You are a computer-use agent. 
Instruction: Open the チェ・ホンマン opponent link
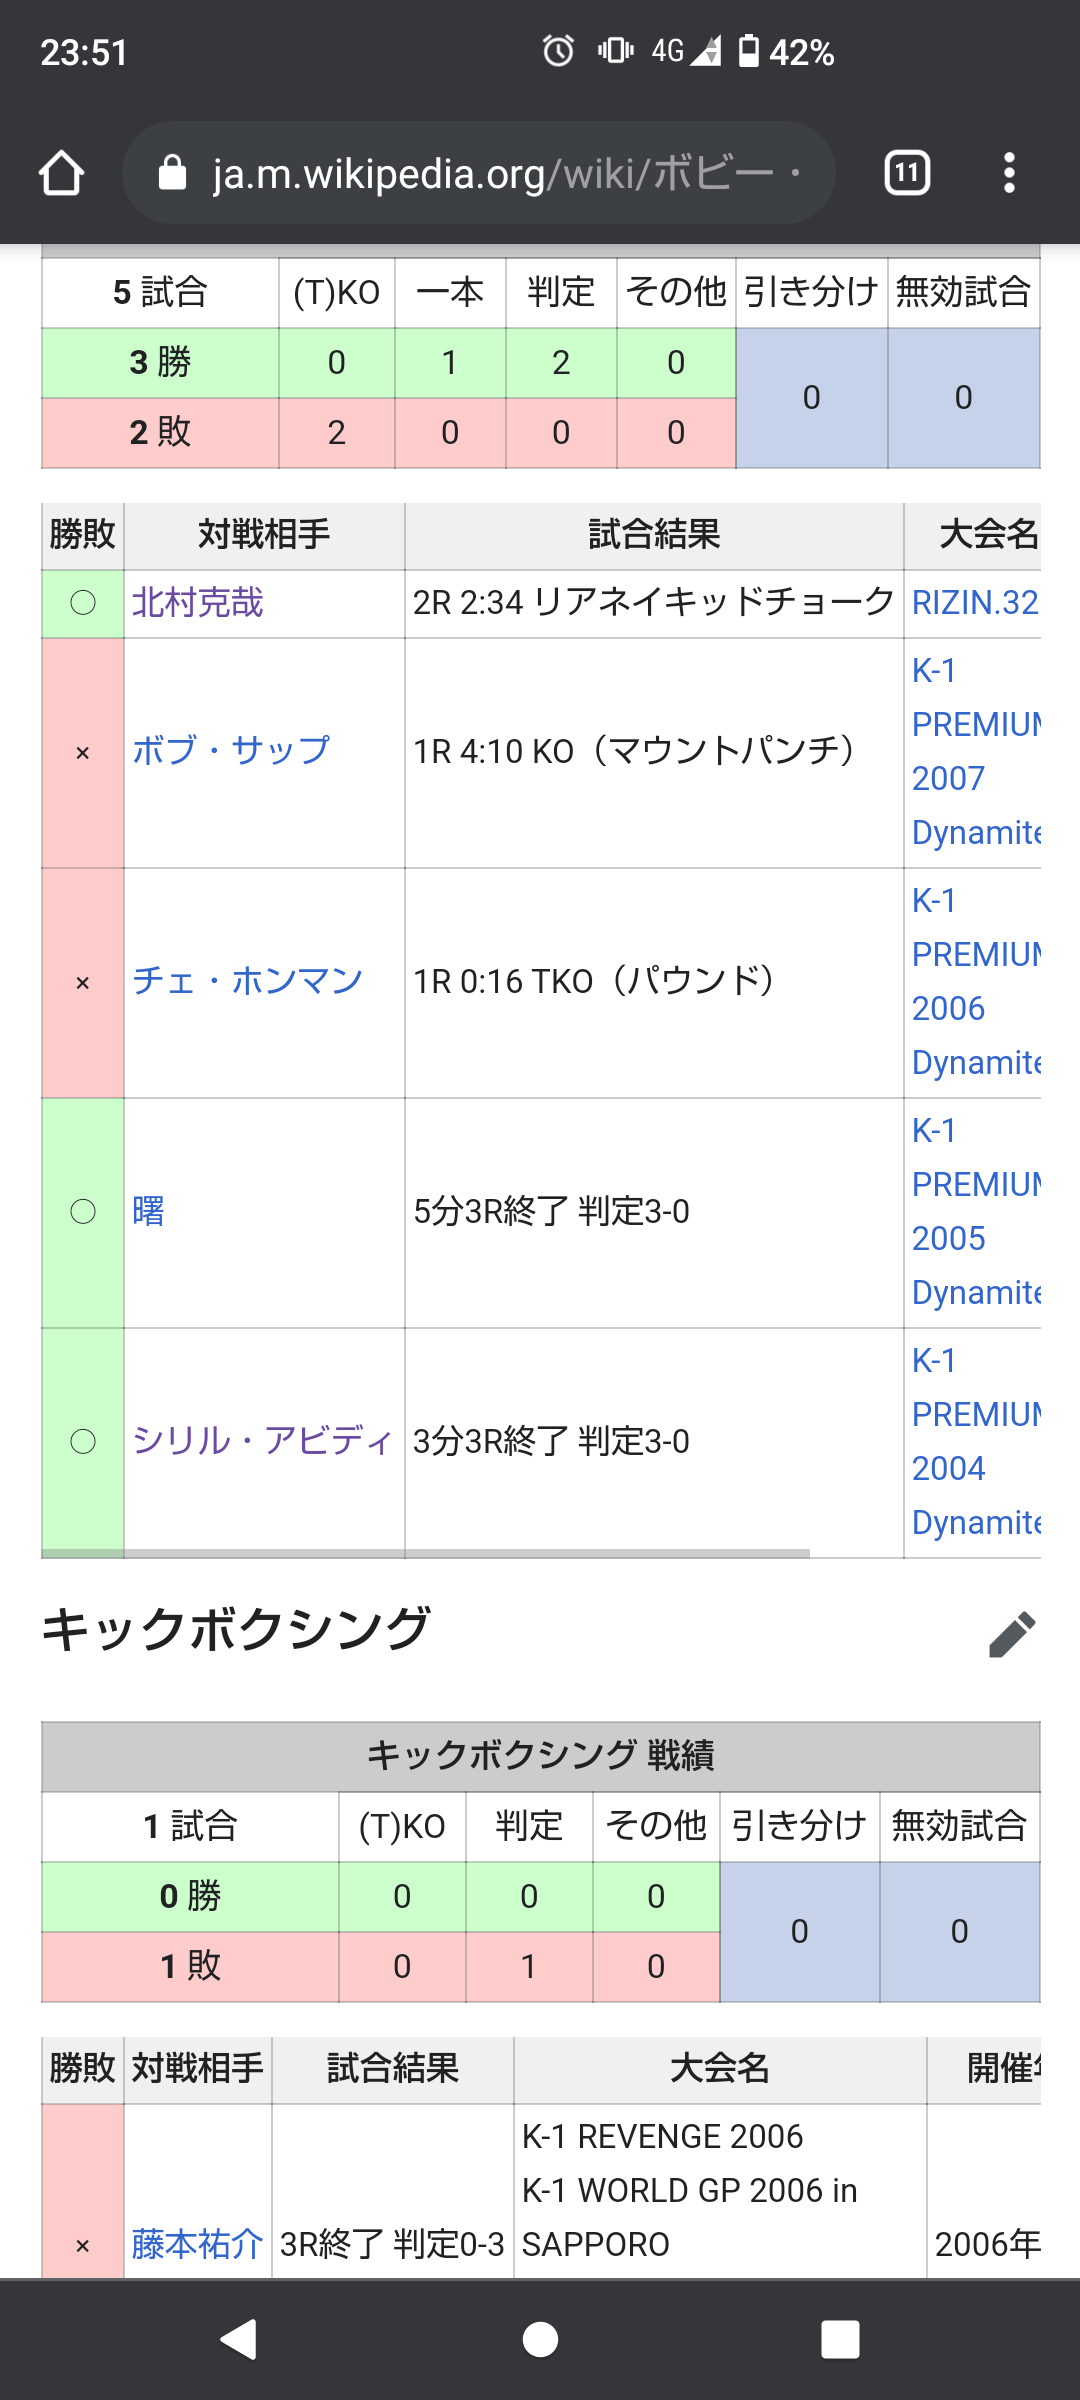pos(247,981)
